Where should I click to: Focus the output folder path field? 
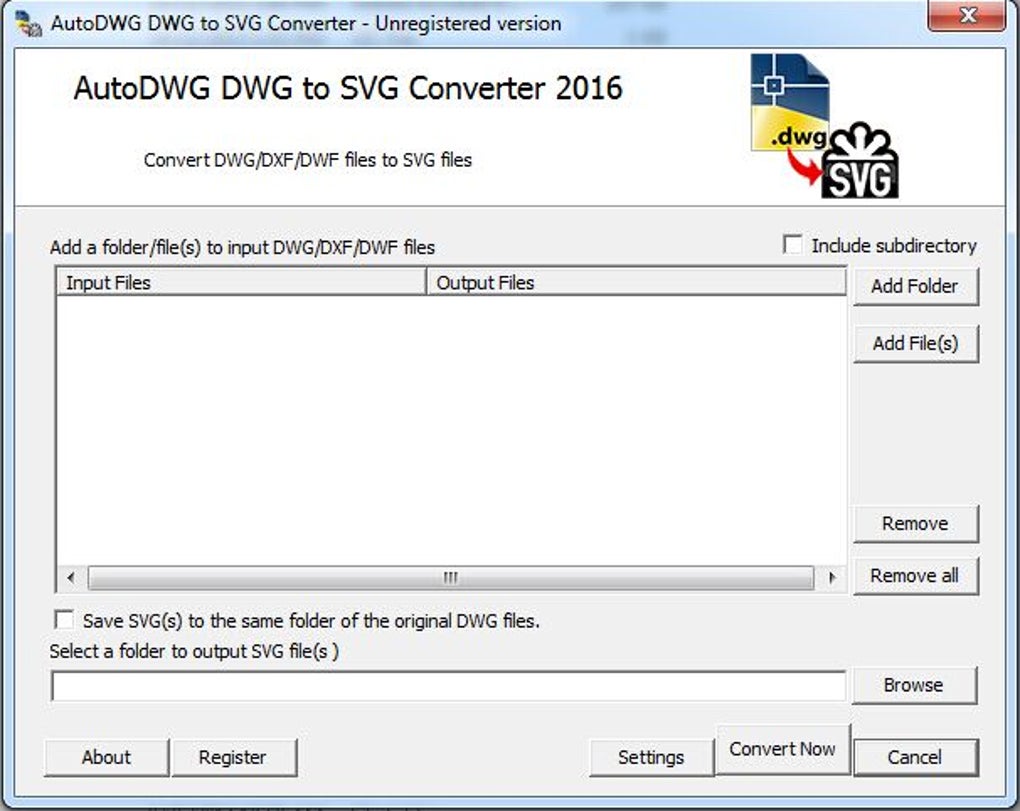[x=449, y=686]
